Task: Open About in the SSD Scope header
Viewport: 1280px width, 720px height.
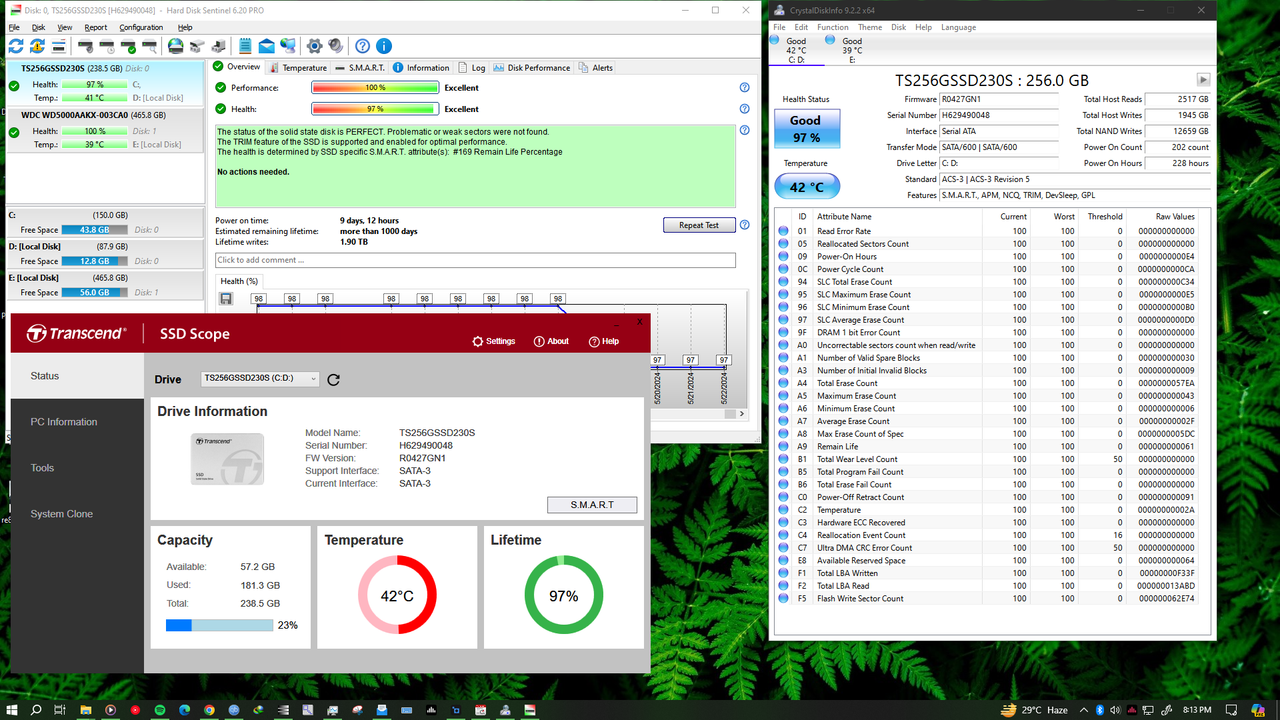Action: tap(551, 341)
